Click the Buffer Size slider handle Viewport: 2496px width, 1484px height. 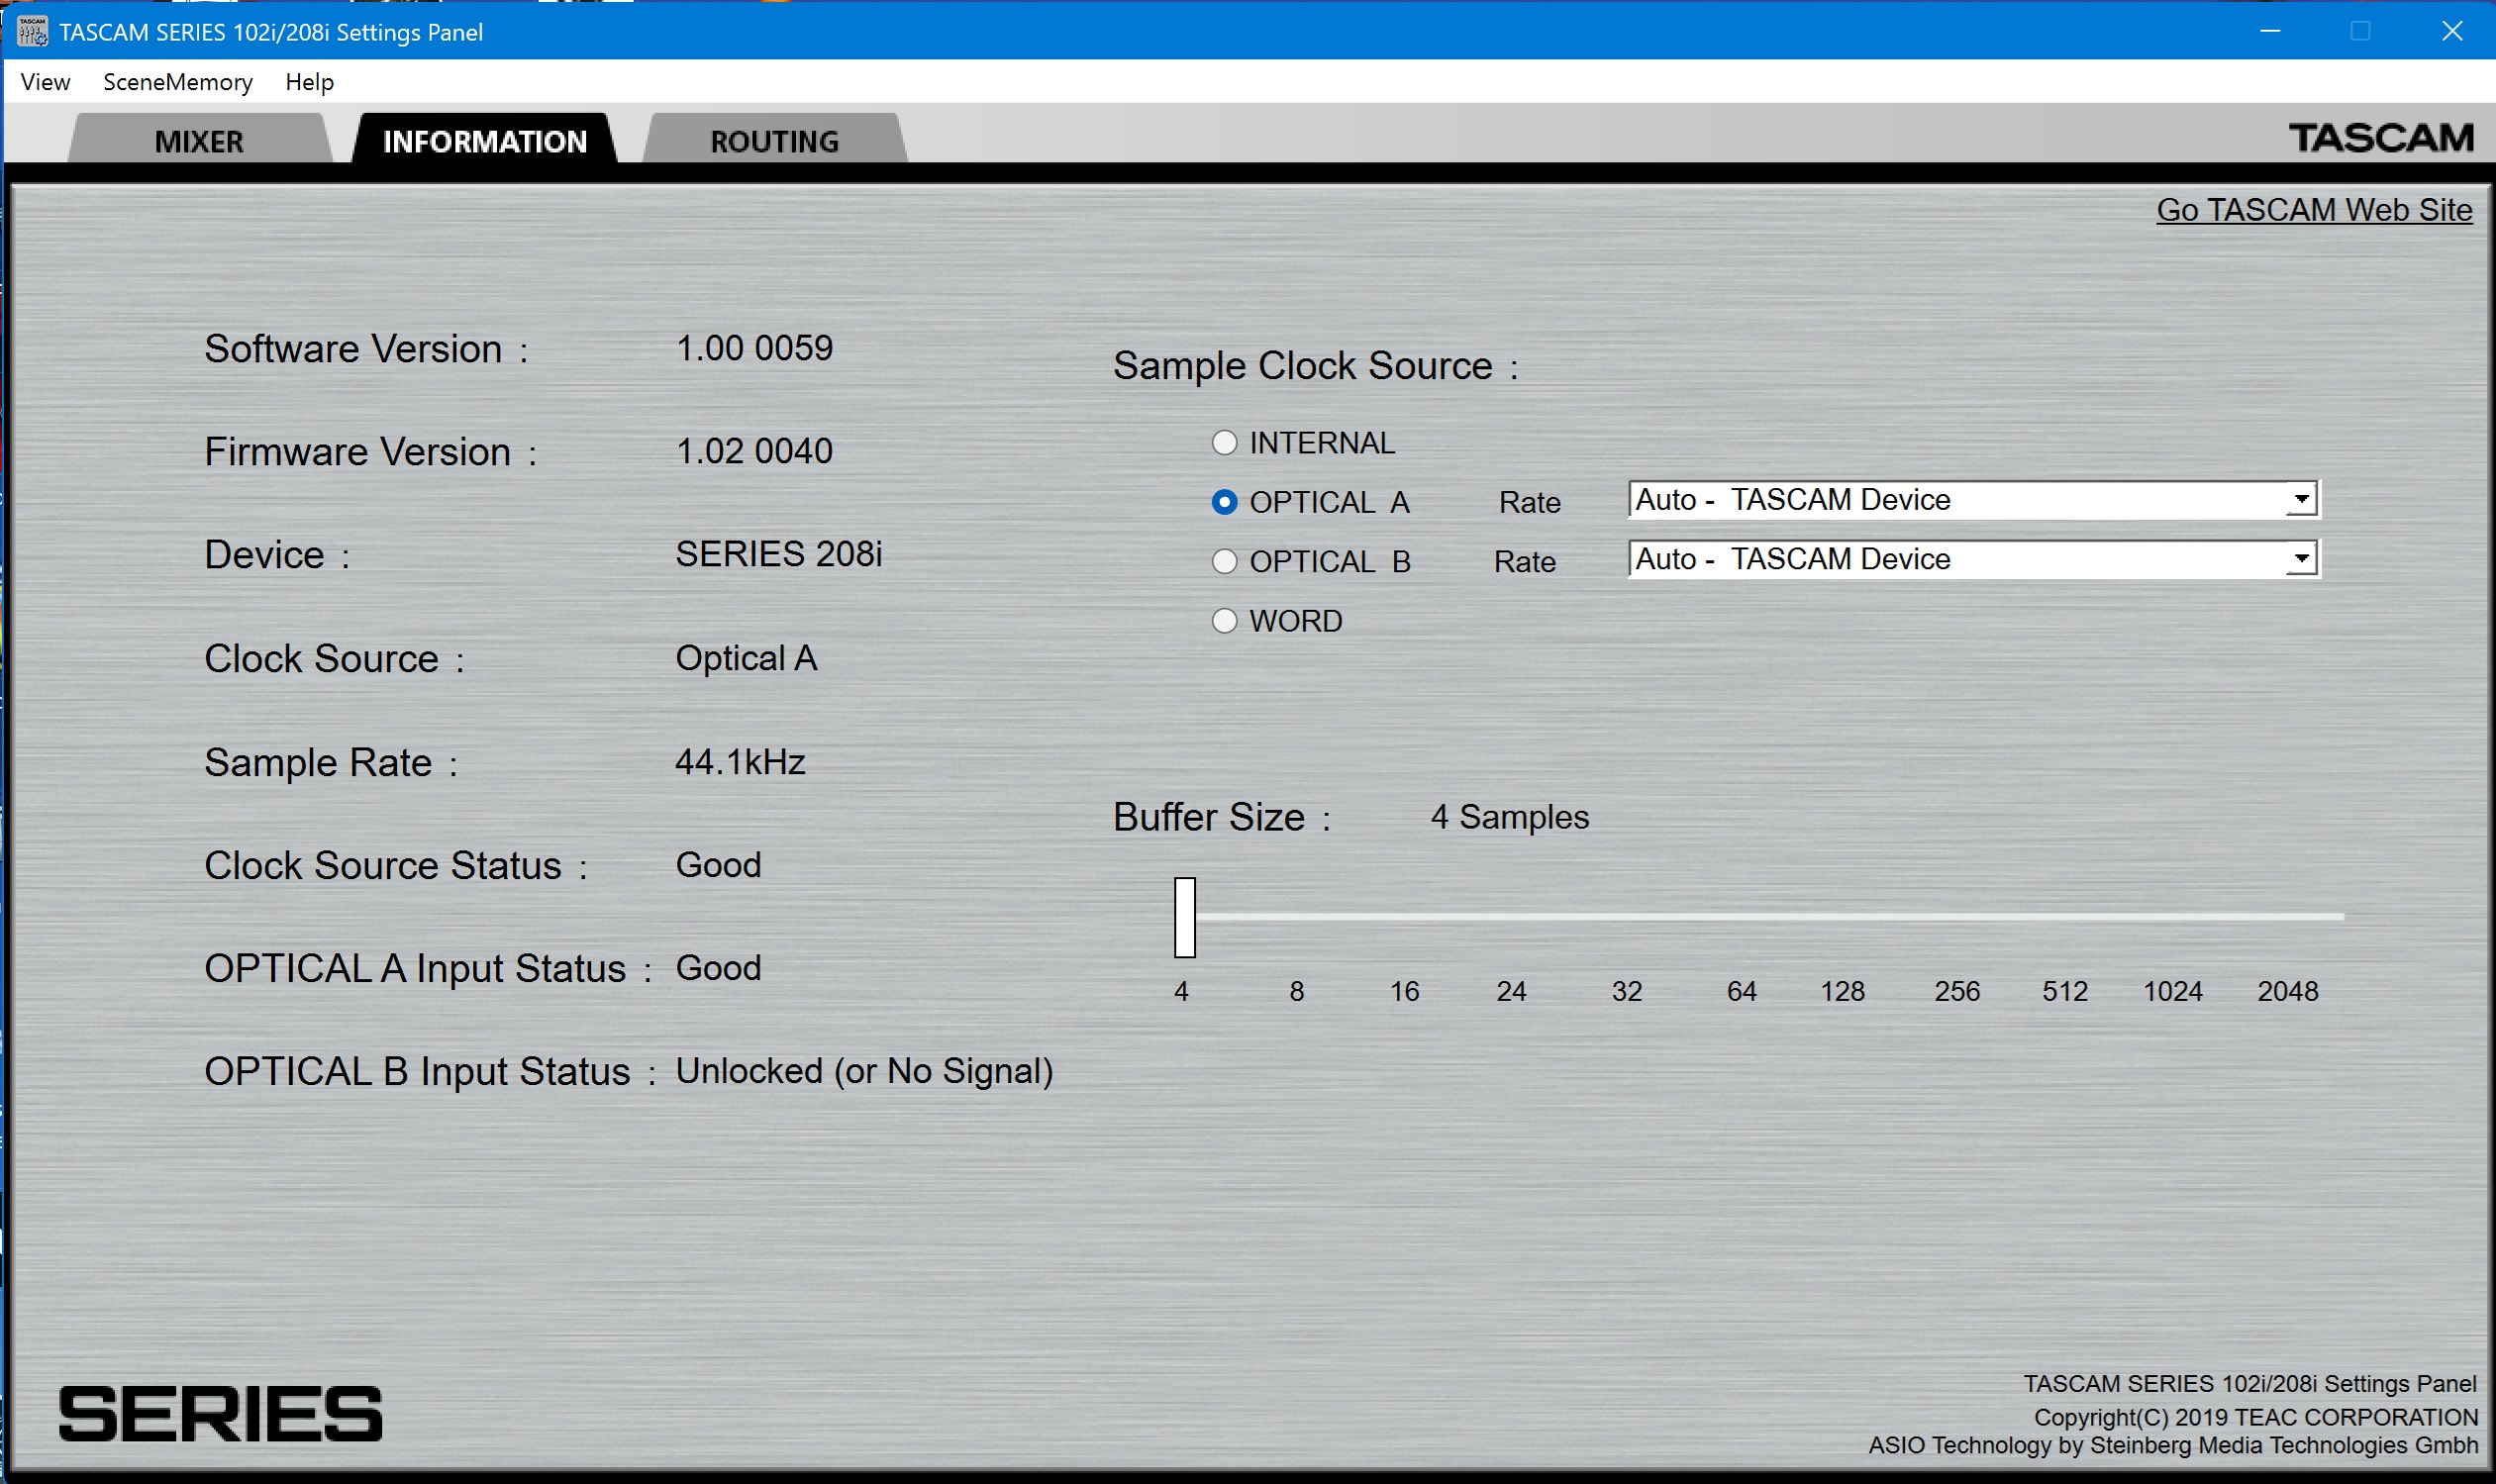point(1185,917)
